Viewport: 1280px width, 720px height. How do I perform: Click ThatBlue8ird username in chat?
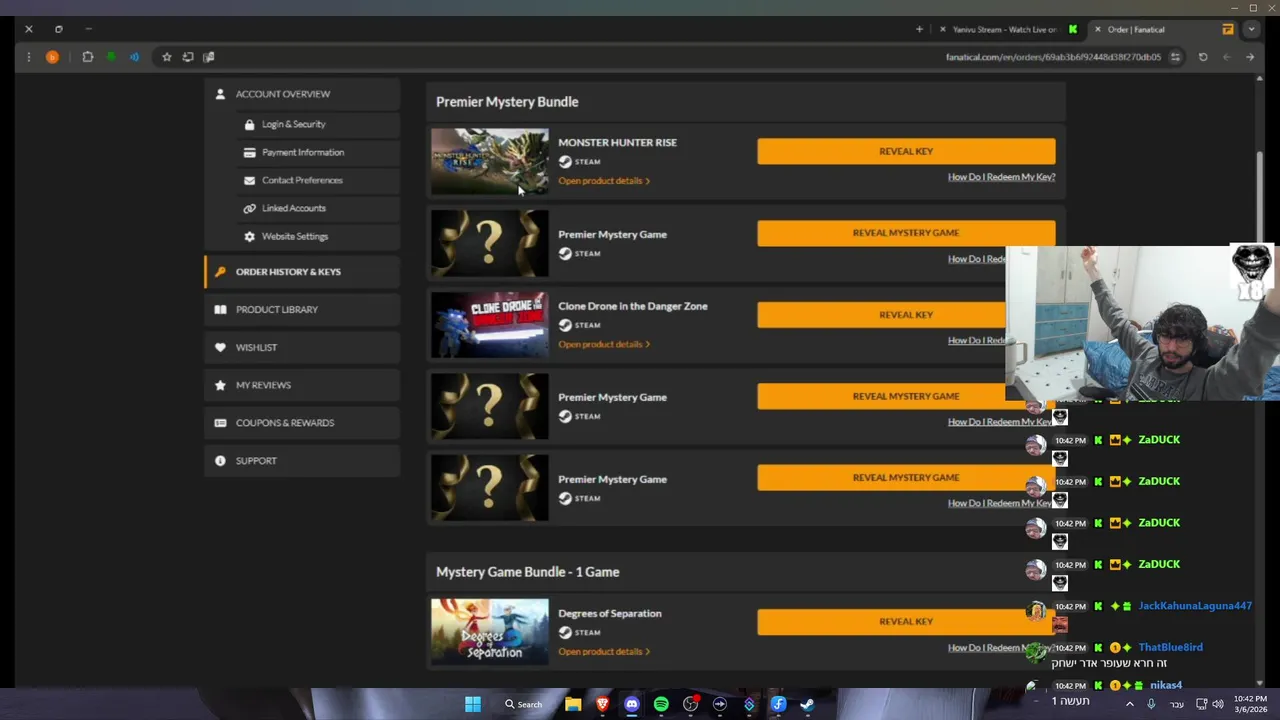pos(1170,647)
